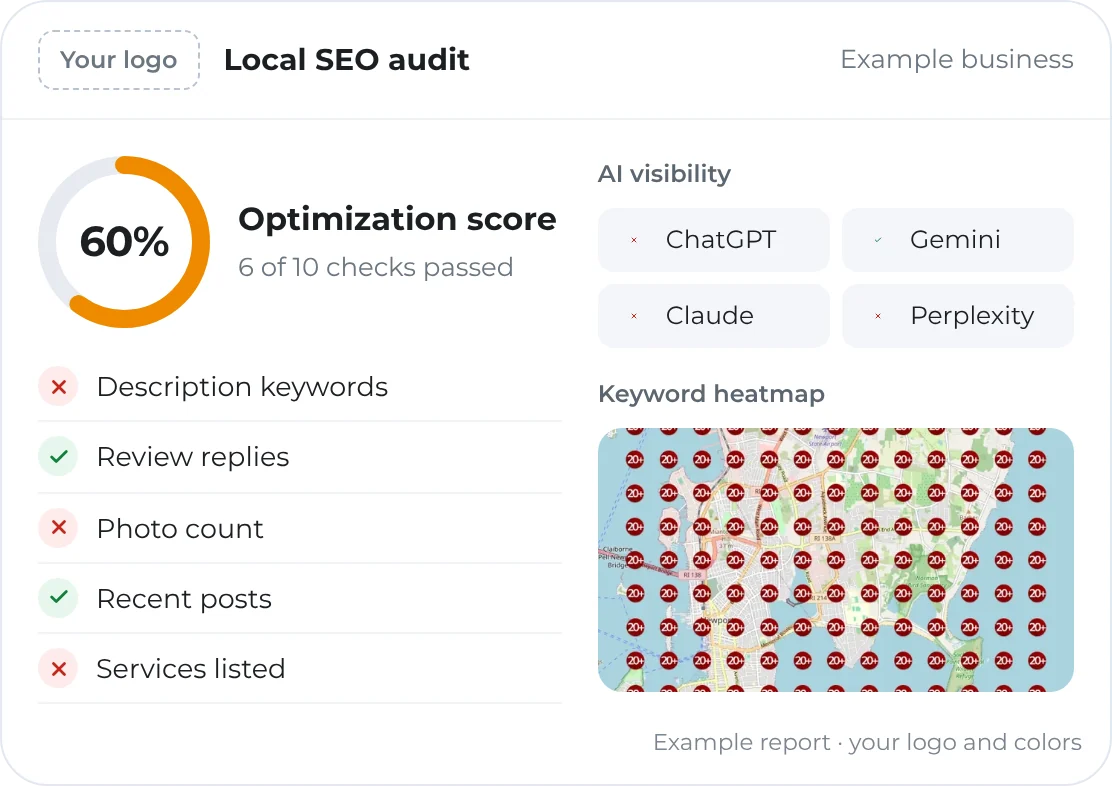Click the red X icon beside Photo count

point(58,528)
